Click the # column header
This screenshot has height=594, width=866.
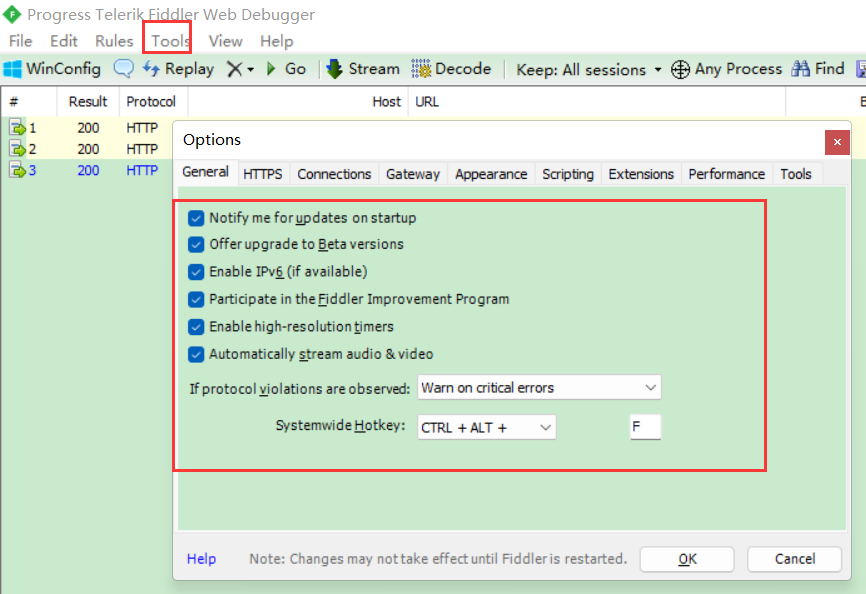[29, 102]
